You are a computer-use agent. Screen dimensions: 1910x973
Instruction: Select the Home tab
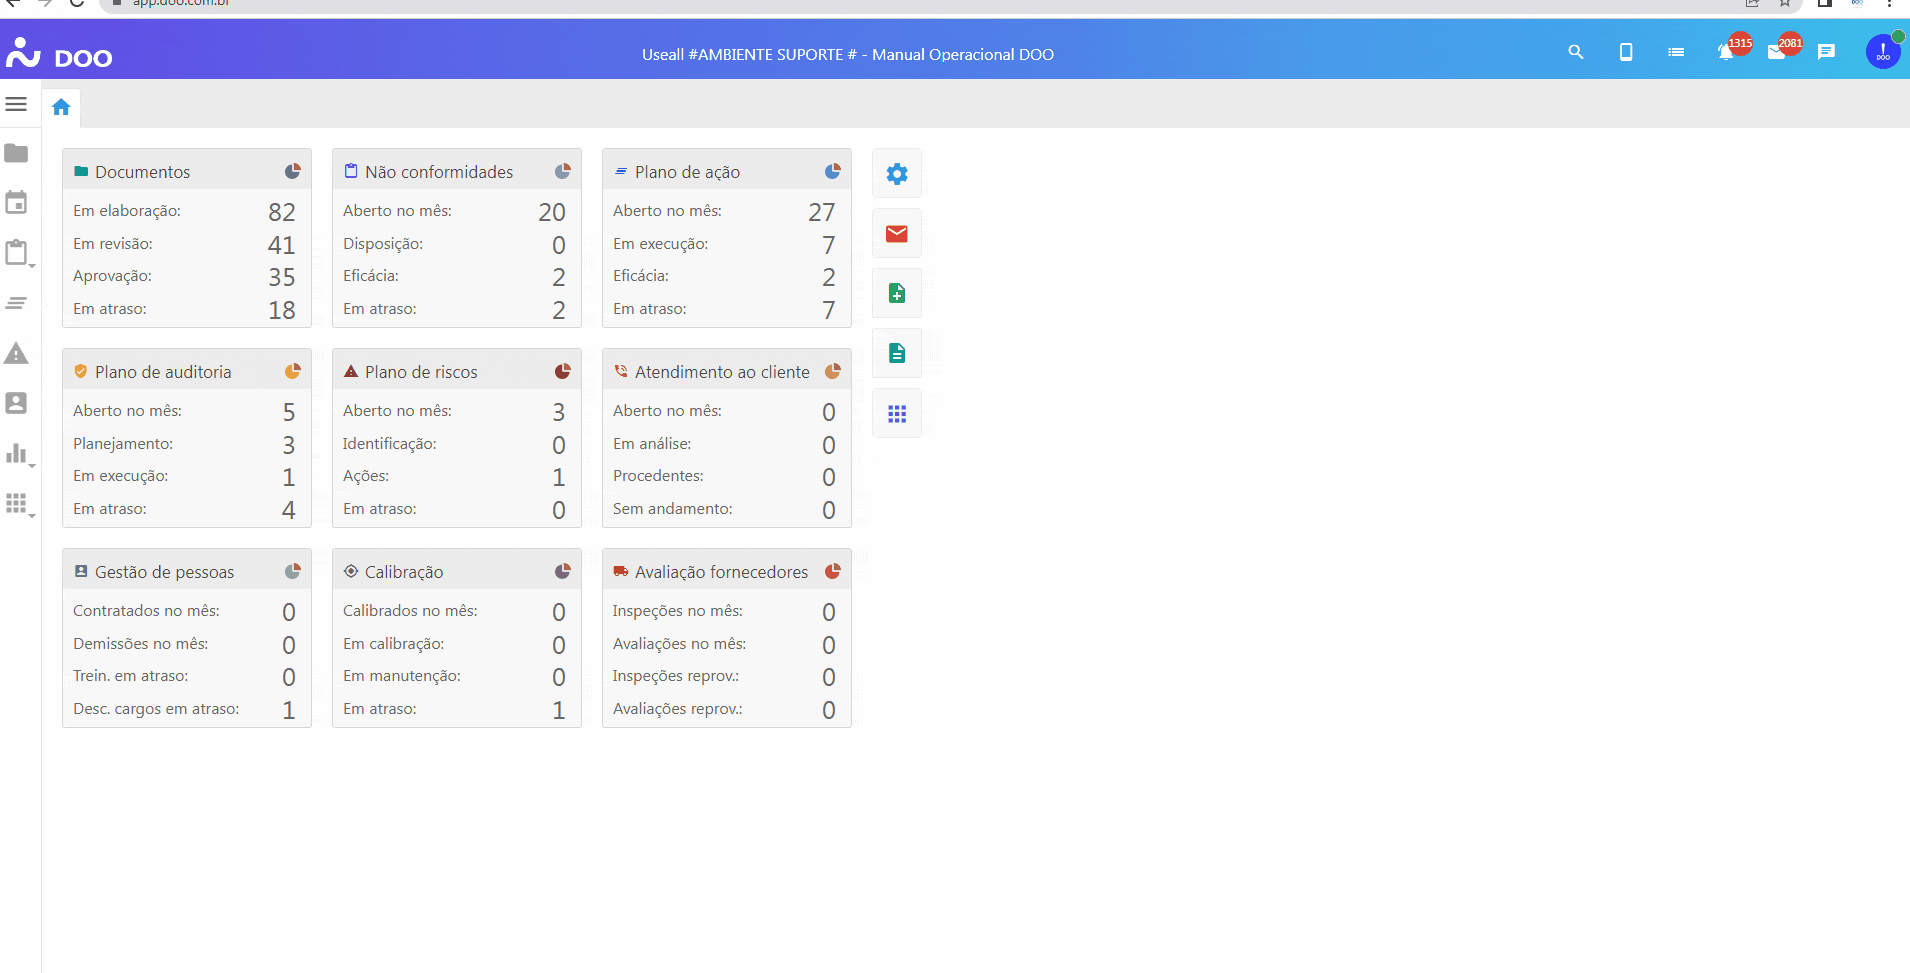click(x=61, y=107)
